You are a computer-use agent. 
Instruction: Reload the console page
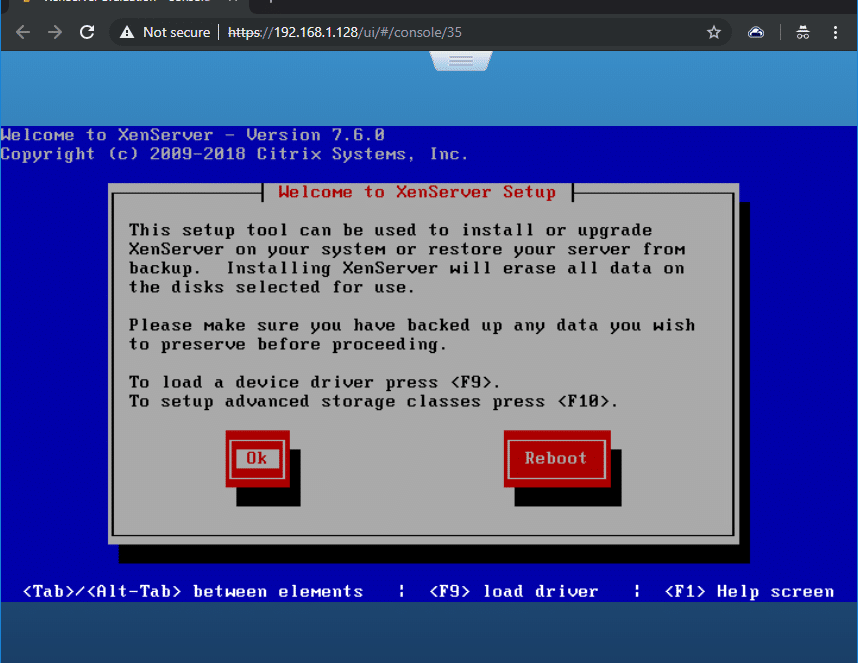(x=87, y=32)
